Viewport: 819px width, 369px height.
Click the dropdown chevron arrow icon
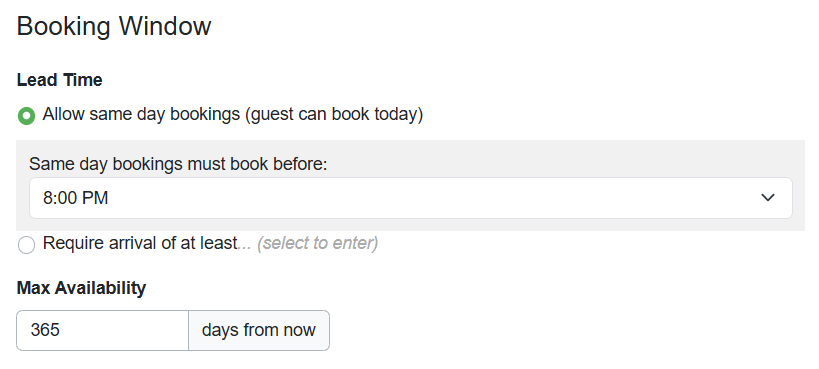tap(767, 198)
